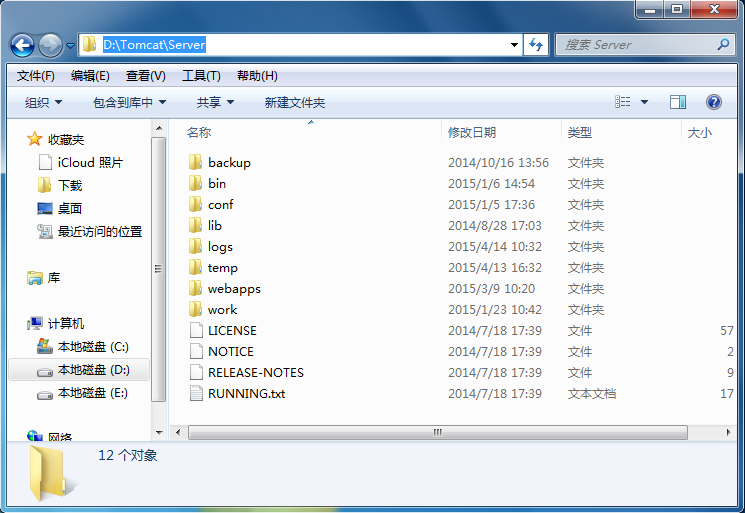Image resolution: width=745 pixels, height=513 pixels.
Task: Select the address path D:\Tomcat\Server
Action: [154, 45]
